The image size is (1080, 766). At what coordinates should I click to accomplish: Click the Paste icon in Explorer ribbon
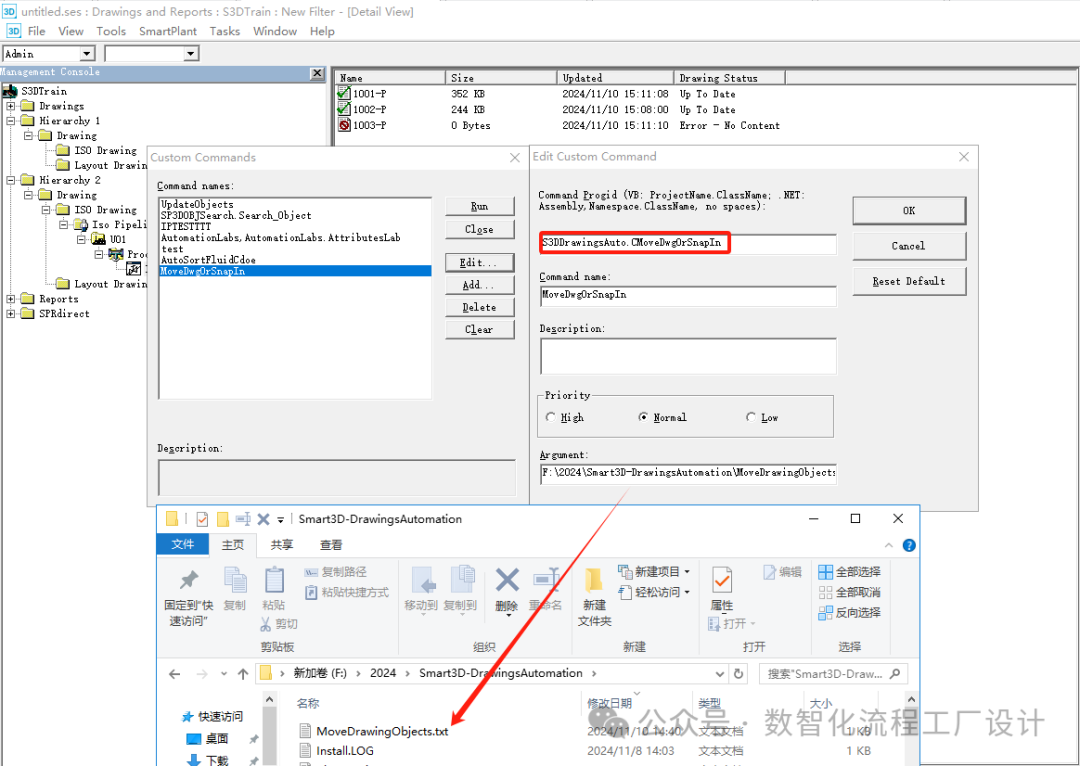click(x=274, y=580)
